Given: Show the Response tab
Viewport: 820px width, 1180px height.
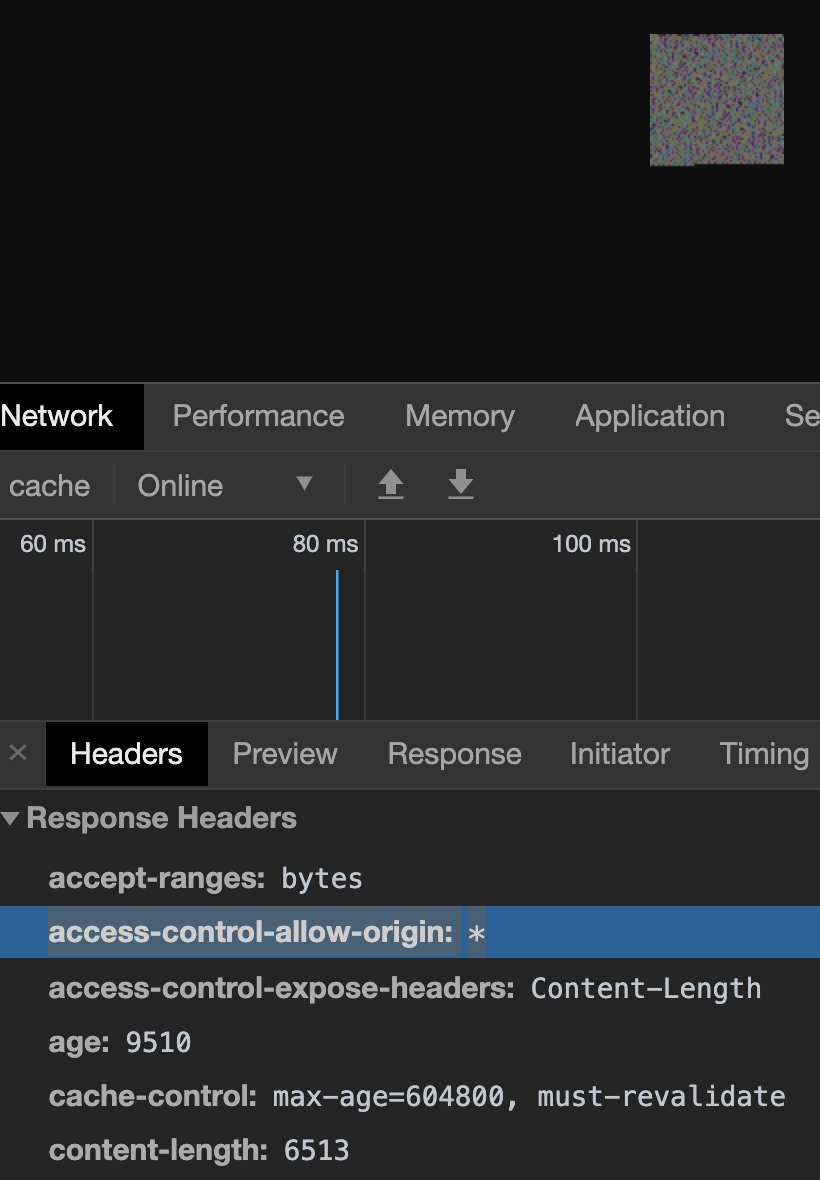Looking at the screenshot, I should [454, 754].
